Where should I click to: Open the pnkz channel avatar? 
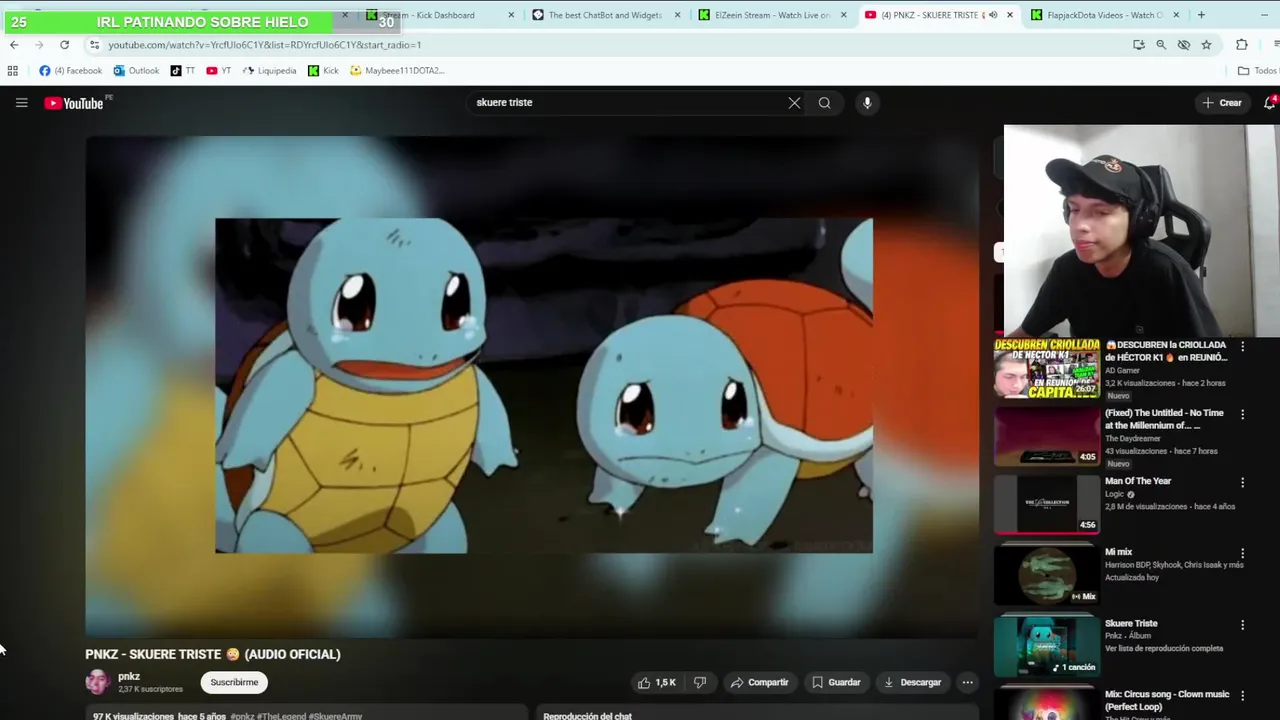97,682
